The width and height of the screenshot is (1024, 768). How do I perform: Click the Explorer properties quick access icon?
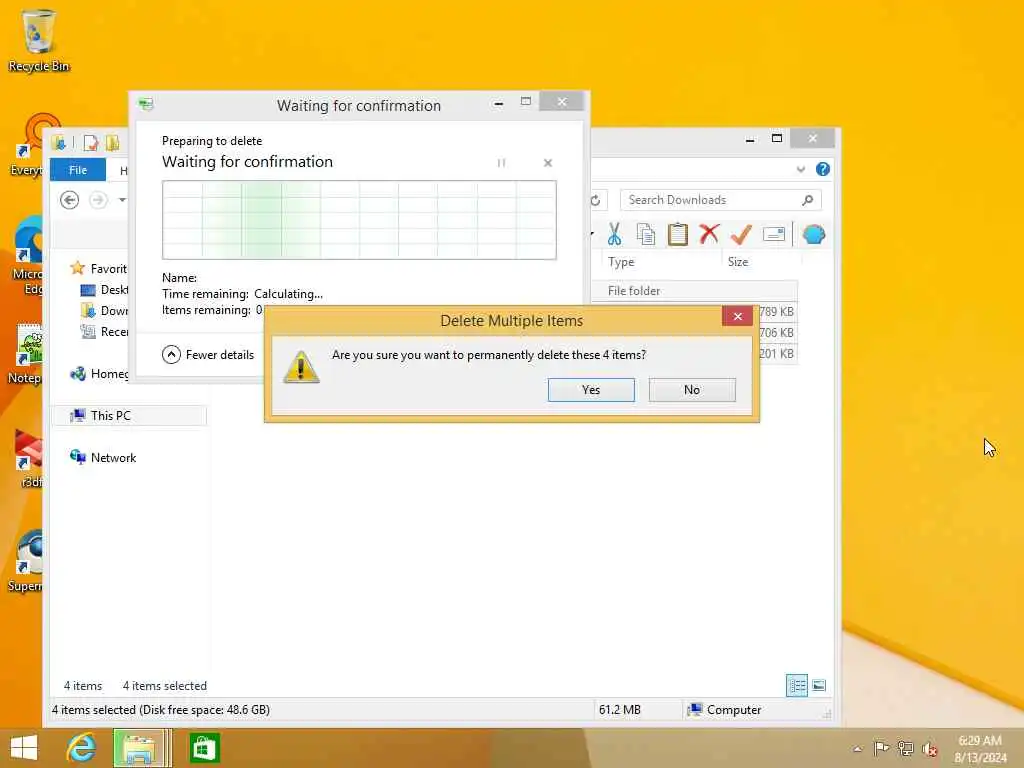click(90, 142)
